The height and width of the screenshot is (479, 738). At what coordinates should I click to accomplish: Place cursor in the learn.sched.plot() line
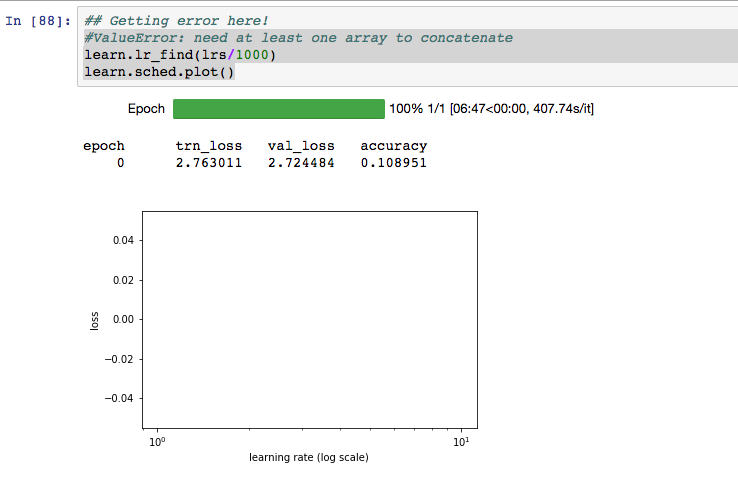point(159,72)
